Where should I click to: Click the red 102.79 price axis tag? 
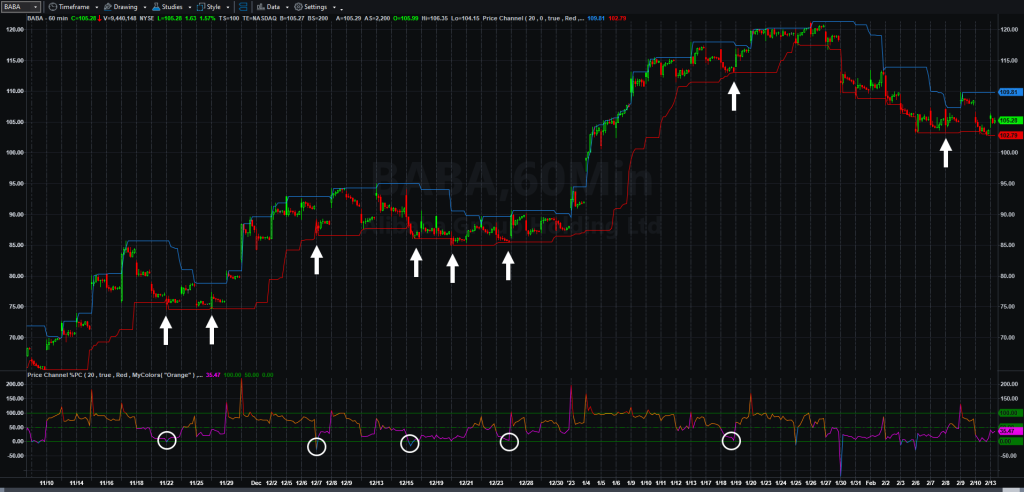click(x=1010, y=135)
